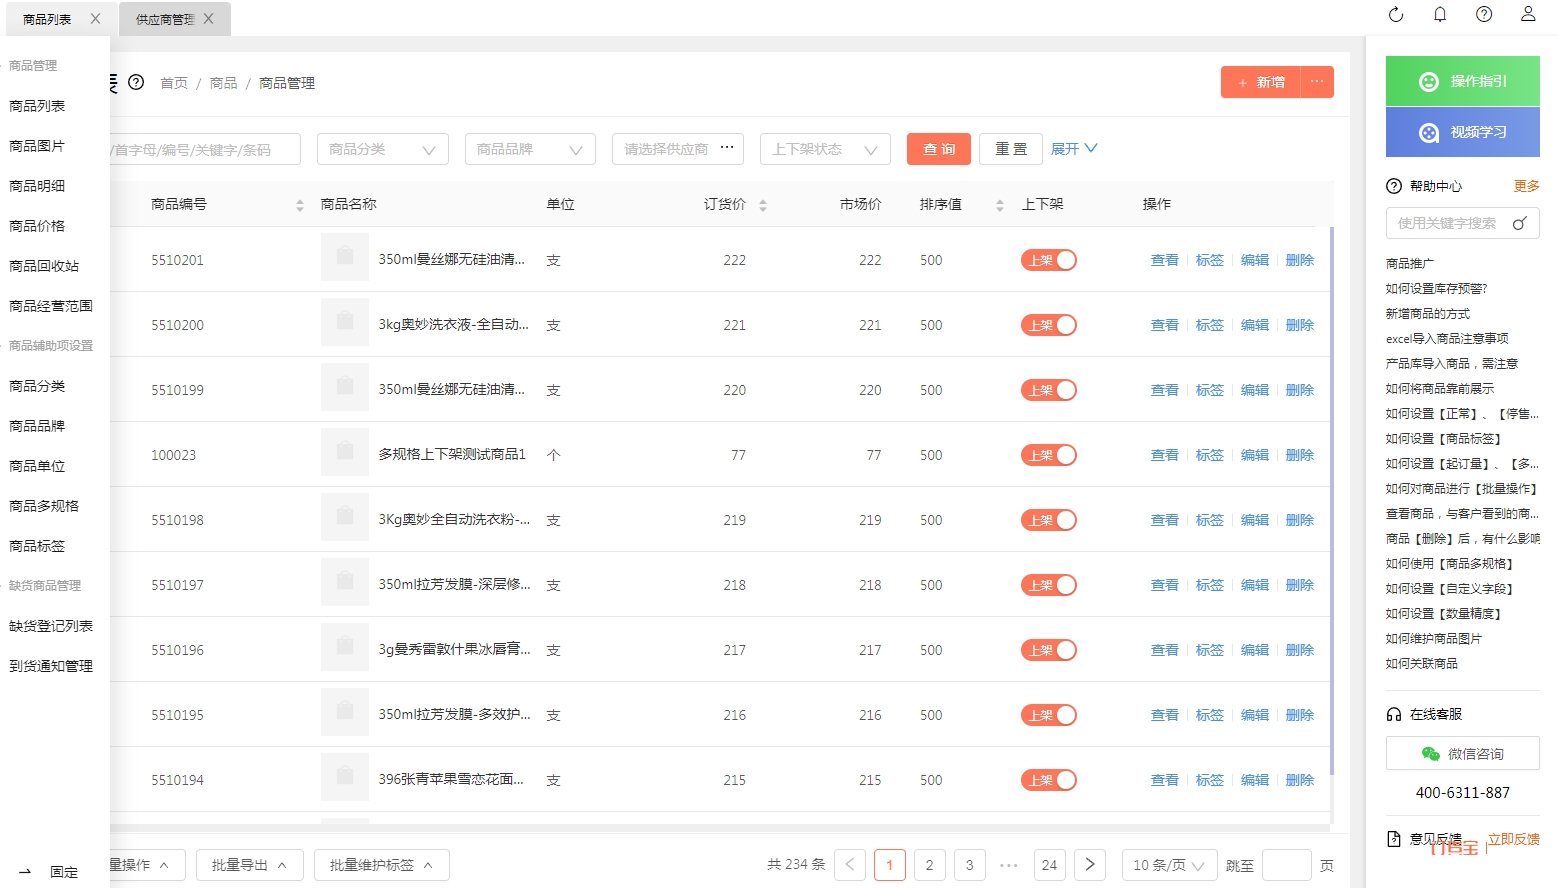Click the 新增 add button
The height and width of the screenshot is (888, 1560).
coord(1260,82)
